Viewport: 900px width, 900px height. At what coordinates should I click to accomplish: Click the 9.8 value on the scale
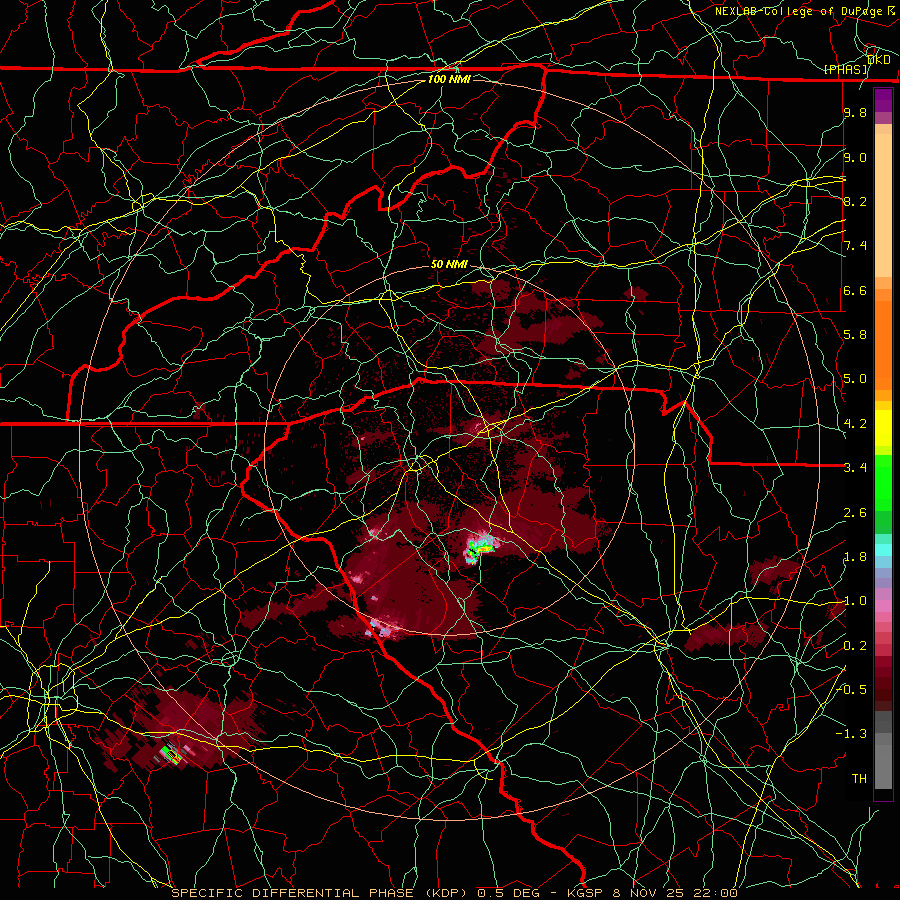point(855,112)
